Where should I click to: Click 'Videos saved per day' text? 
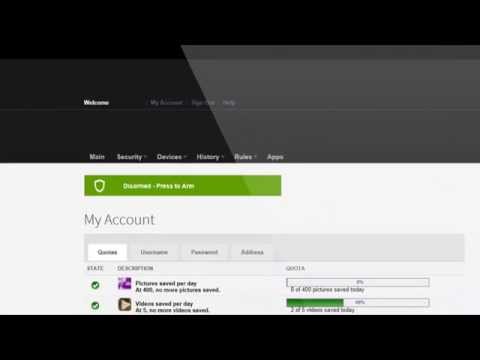[x=164, y=304]
